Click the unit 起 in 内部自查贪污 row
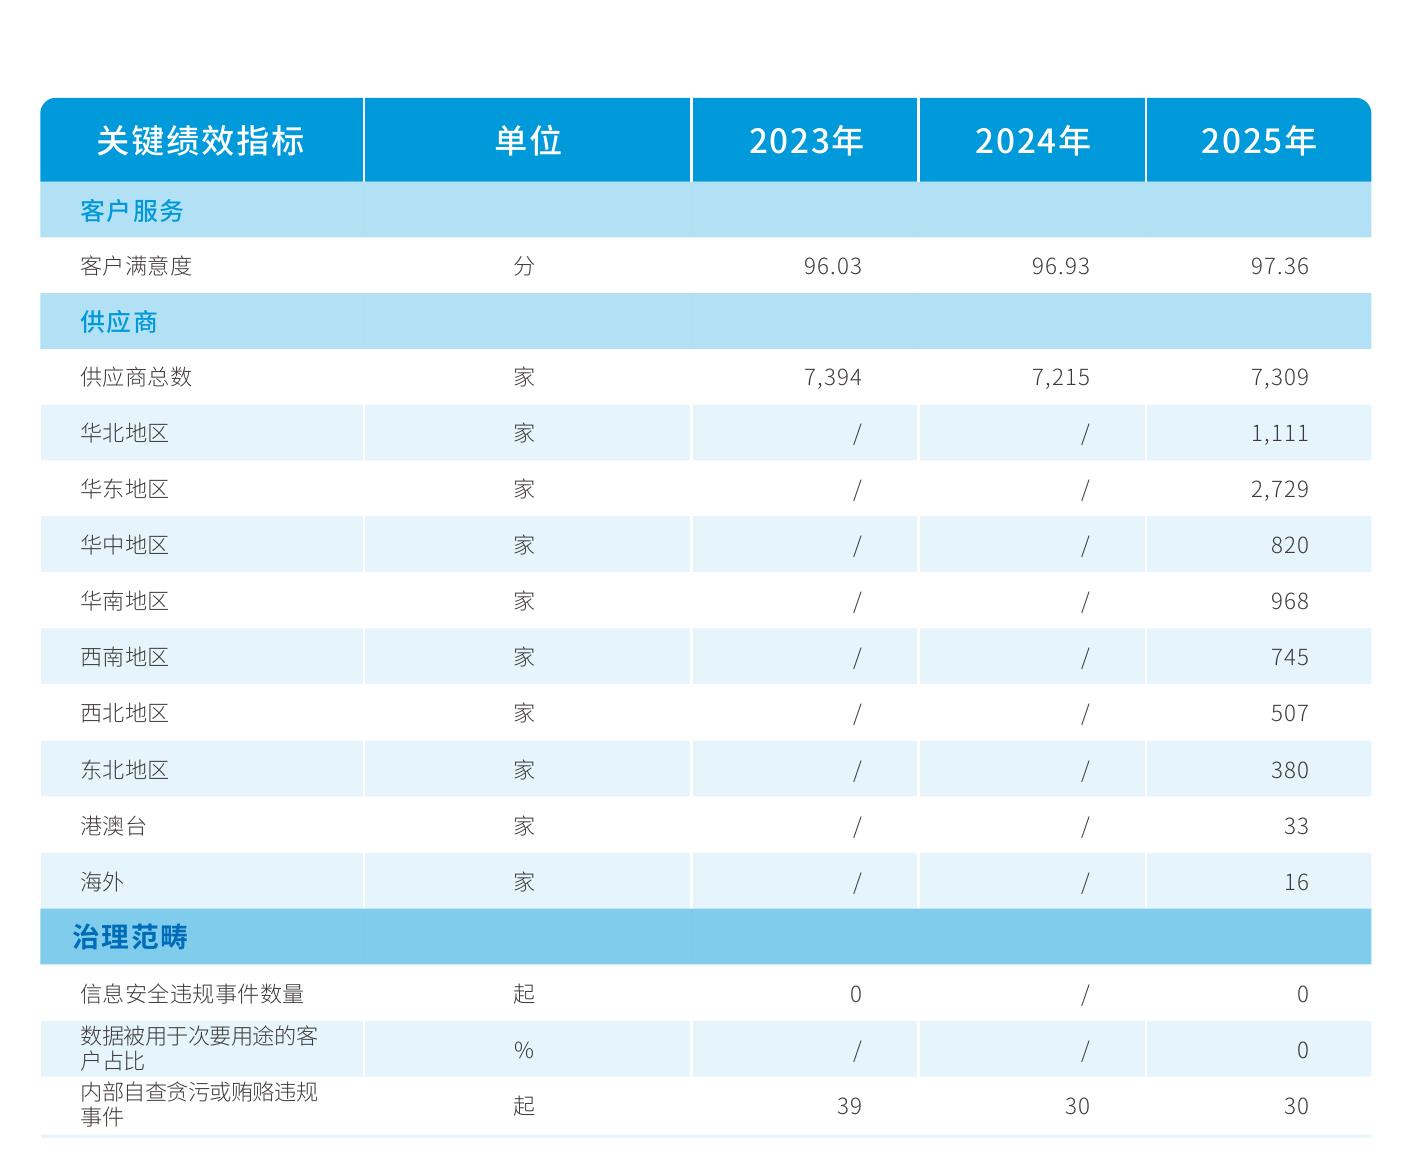This screenshot has height=1176, width=1403. click(524, 1106)
